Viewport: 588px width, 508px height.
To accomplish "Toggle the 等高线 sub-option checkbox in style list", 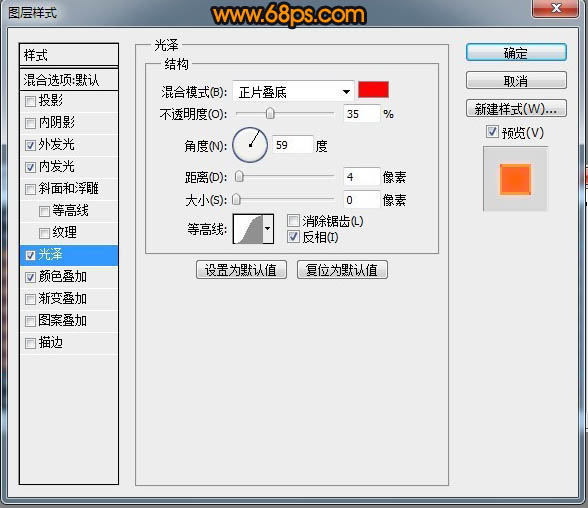I will coord(44,211).
